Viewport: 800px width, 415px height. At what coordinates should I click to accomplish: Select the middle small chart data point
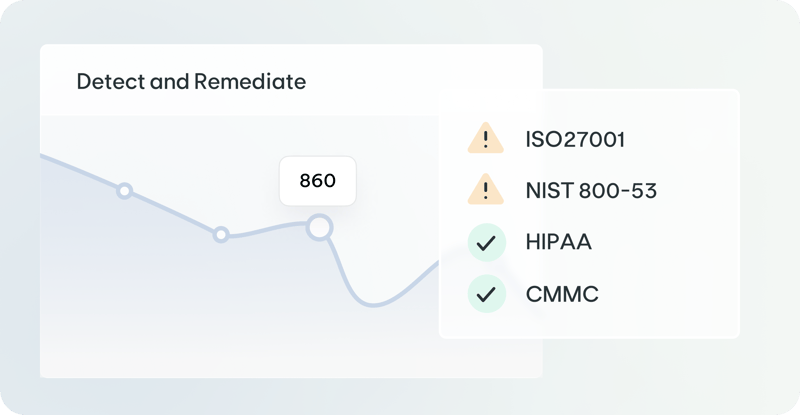point(221,234)
